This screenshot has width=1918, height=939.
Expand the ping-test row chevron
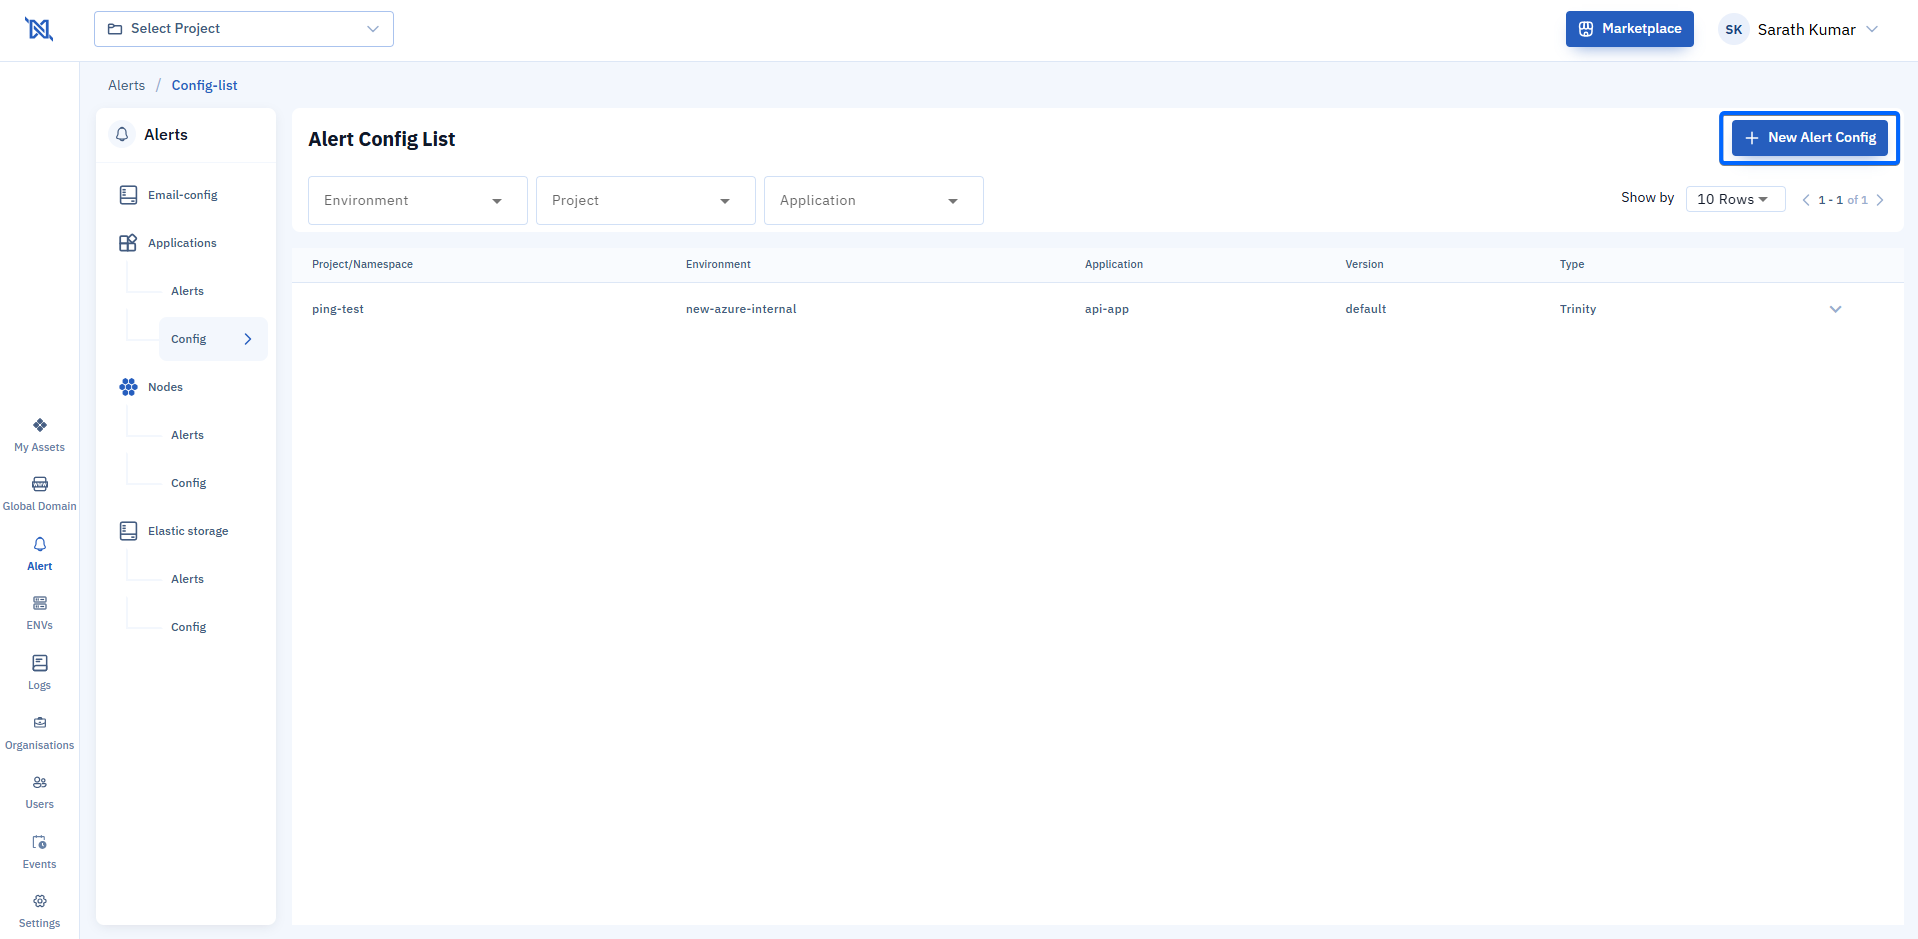coord(1835,309)
